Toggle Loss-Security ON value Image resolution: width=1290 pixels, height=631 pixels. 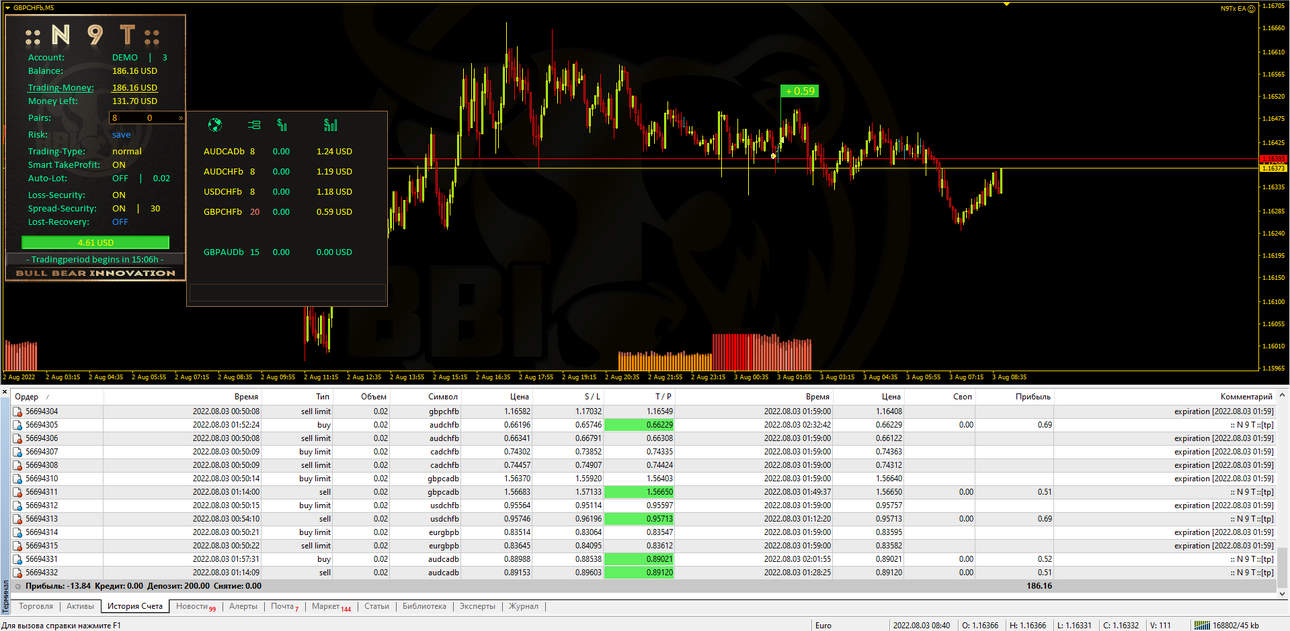[119, 195]
